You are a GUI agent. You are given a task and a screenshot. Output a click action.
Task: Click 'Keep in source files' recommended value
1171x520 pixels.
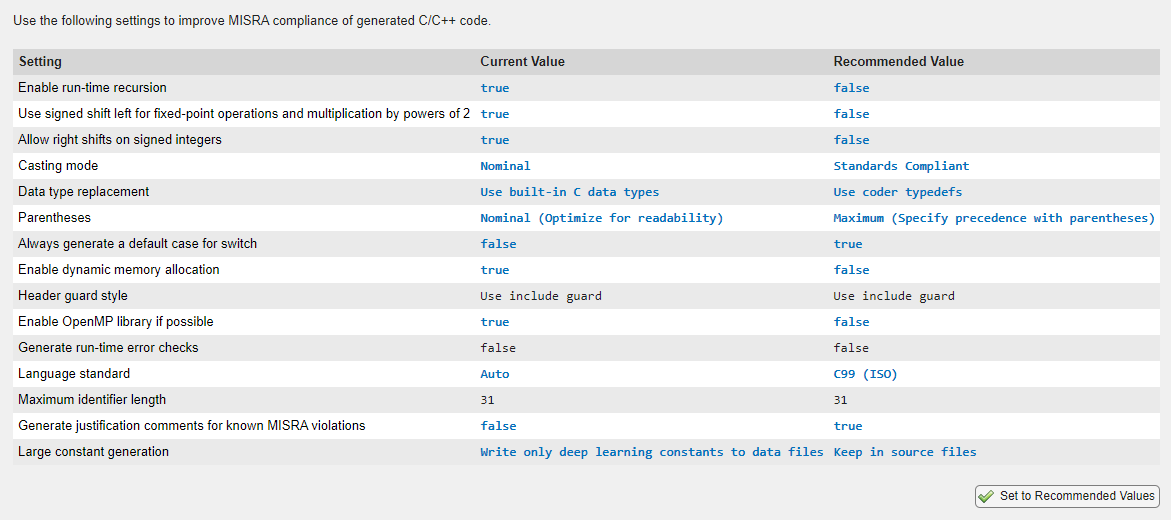(904, 452)
